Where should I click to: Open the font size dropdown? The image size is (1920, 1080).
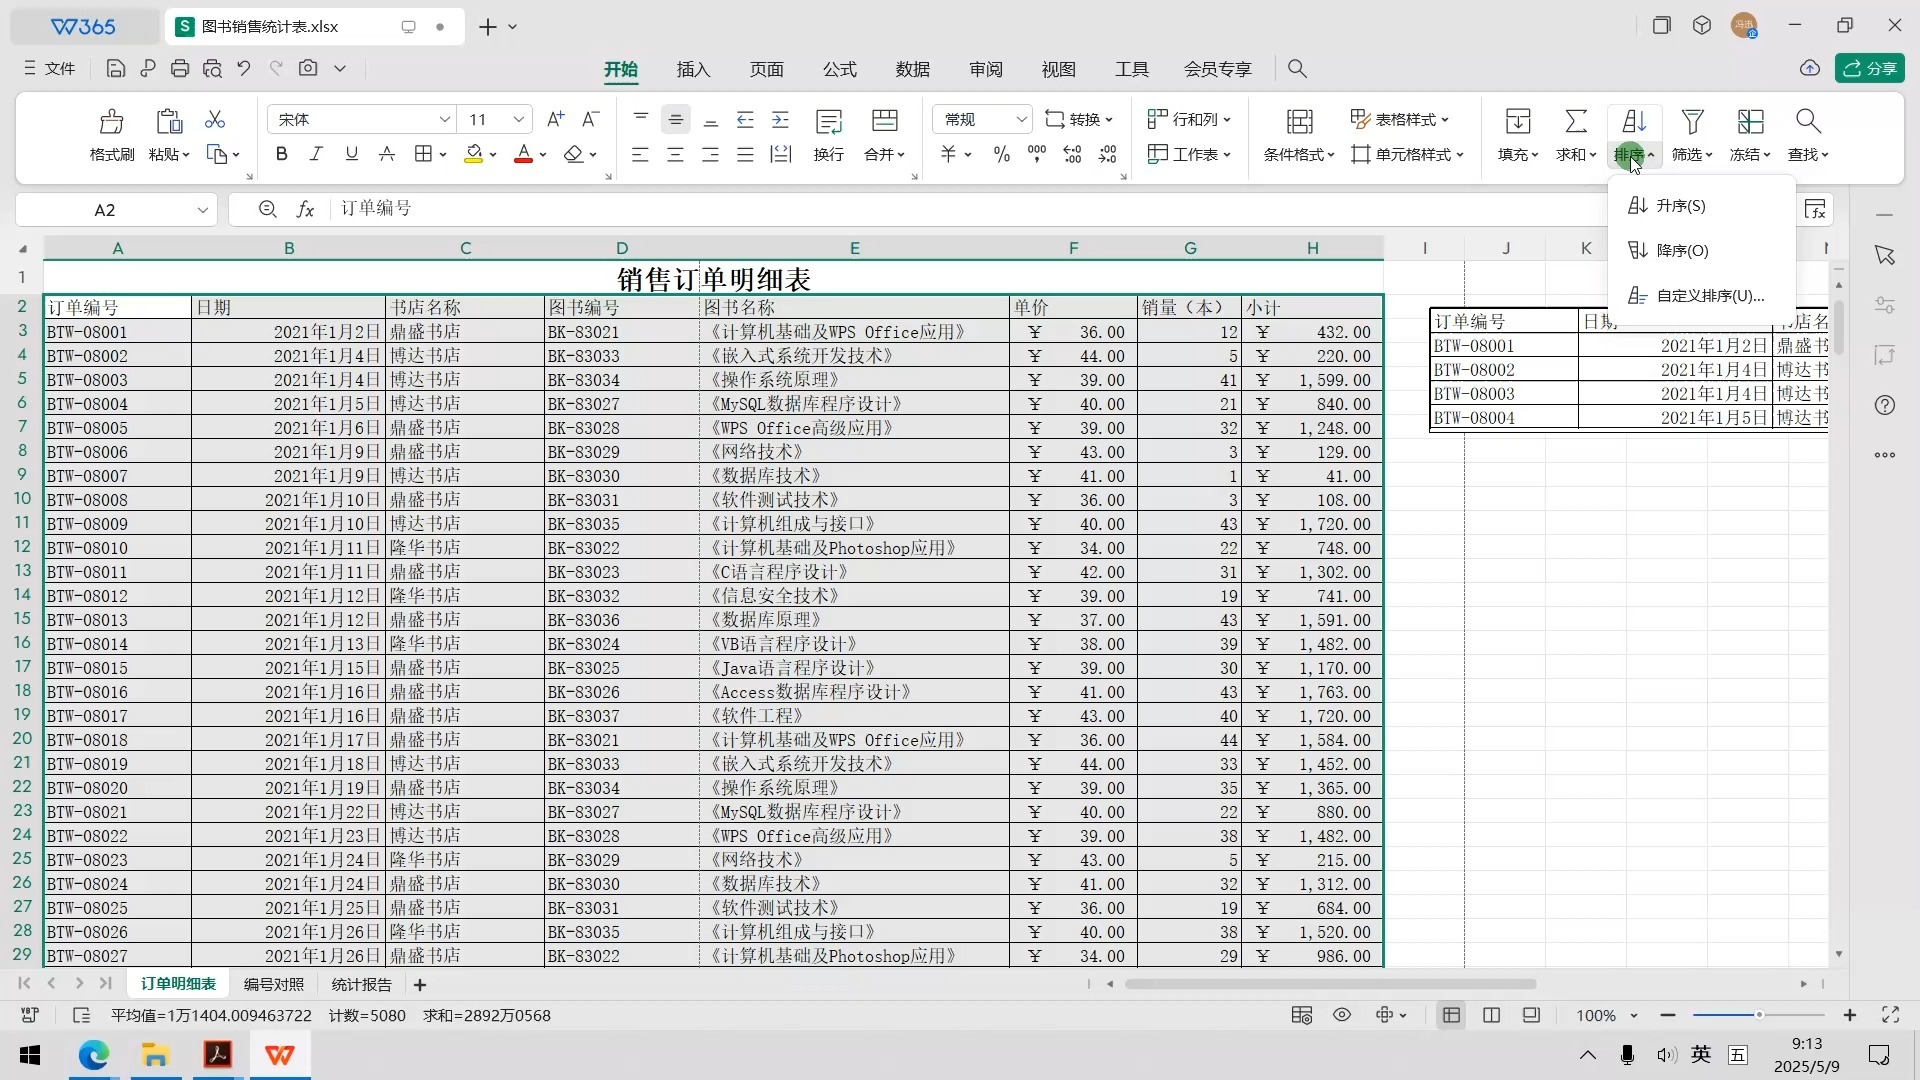[519, 119]
